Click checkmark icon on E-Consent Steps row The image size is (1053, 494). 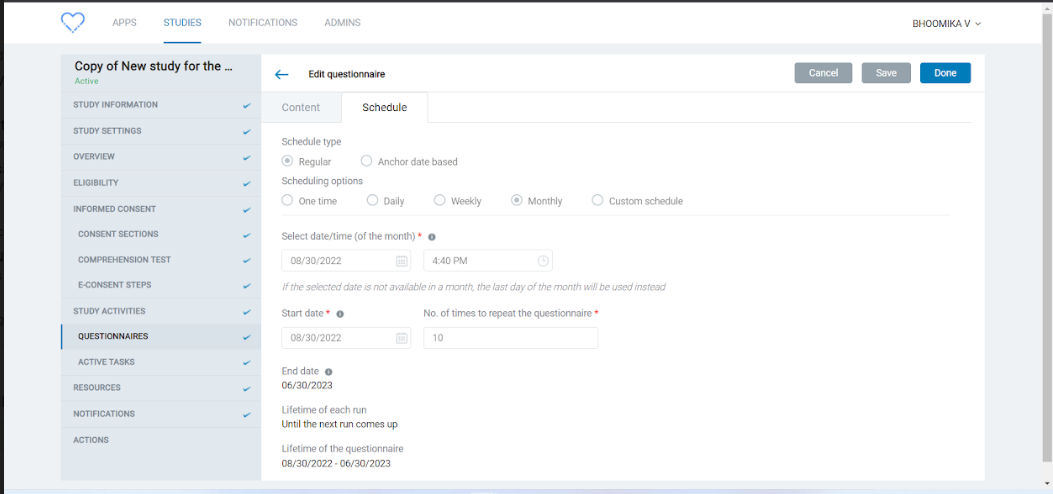click(x=247, y=286)
